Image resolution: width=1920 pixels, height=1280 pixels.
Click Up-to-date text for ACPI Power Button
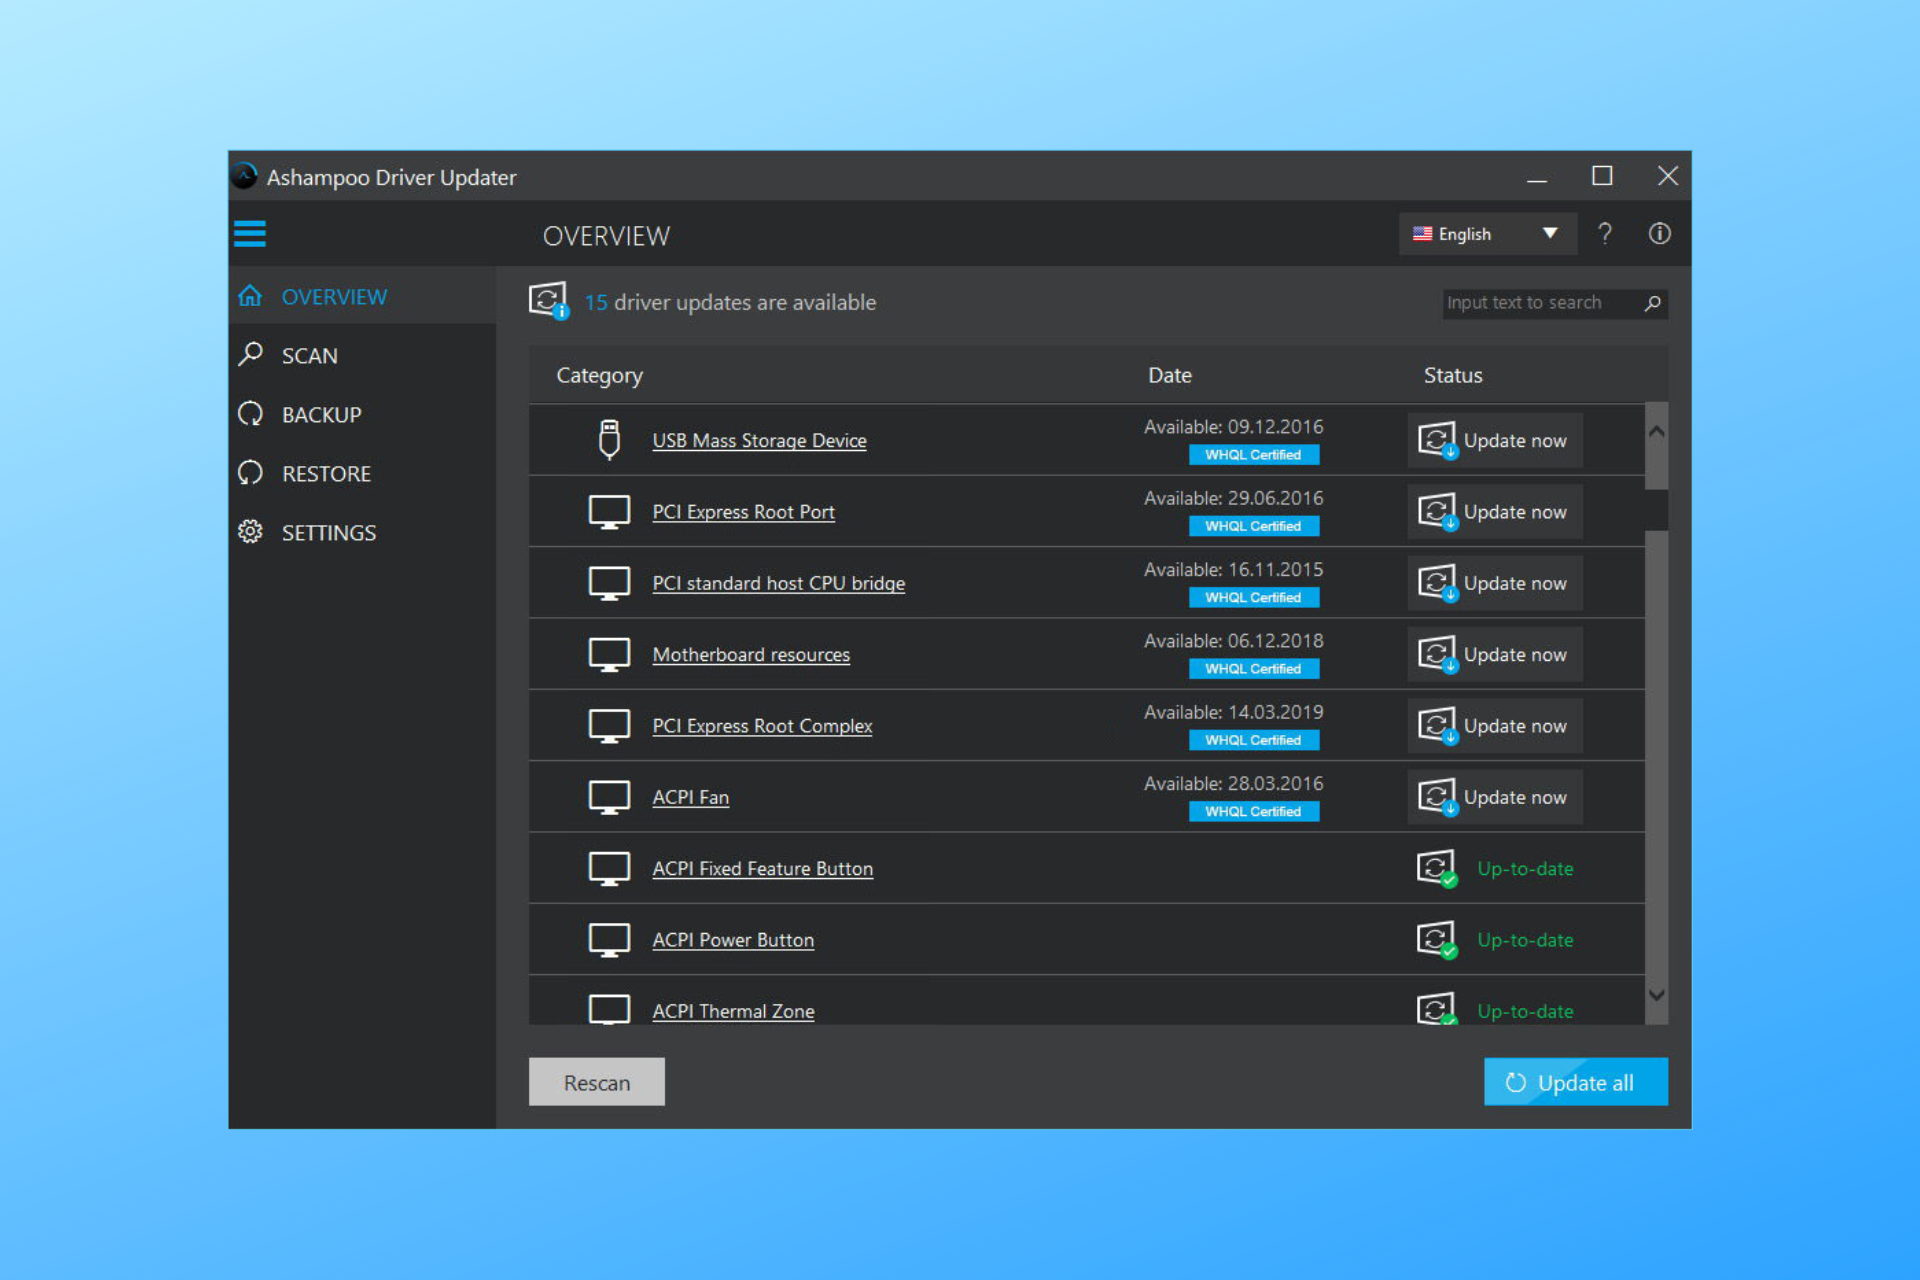[1525, 940]
